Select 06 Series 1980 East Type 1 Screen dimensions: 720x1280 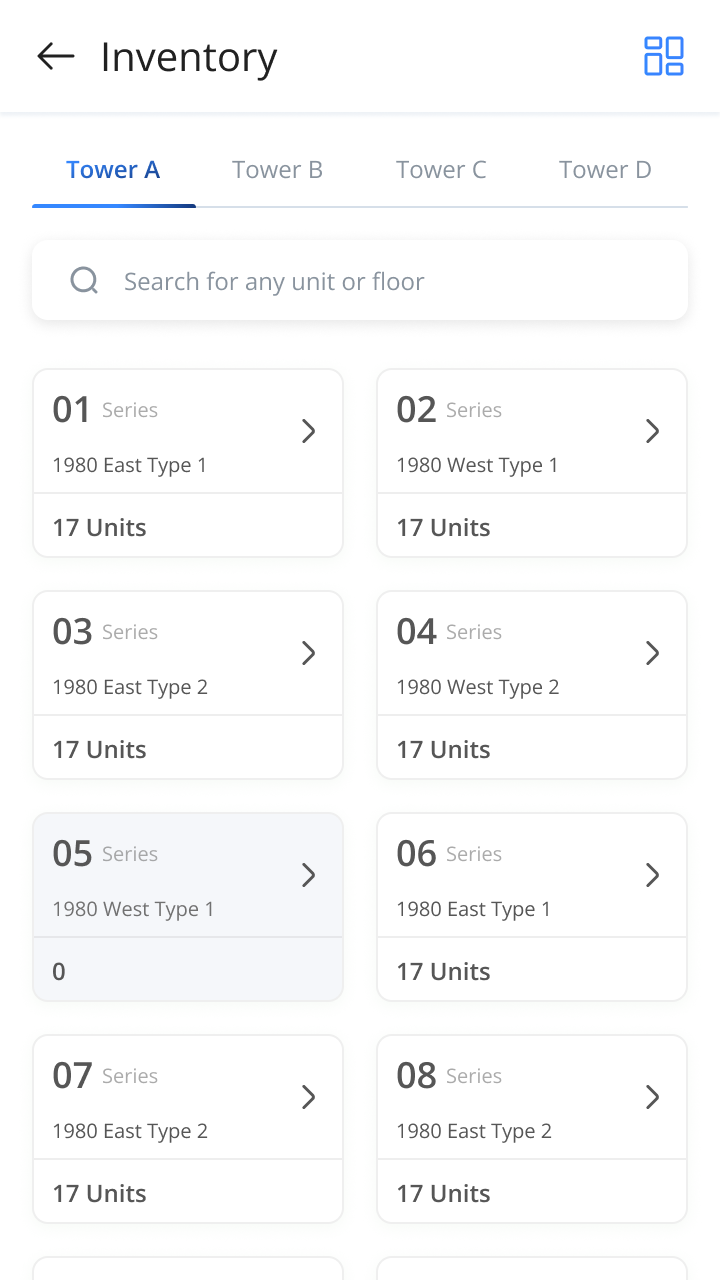[532, 907]
